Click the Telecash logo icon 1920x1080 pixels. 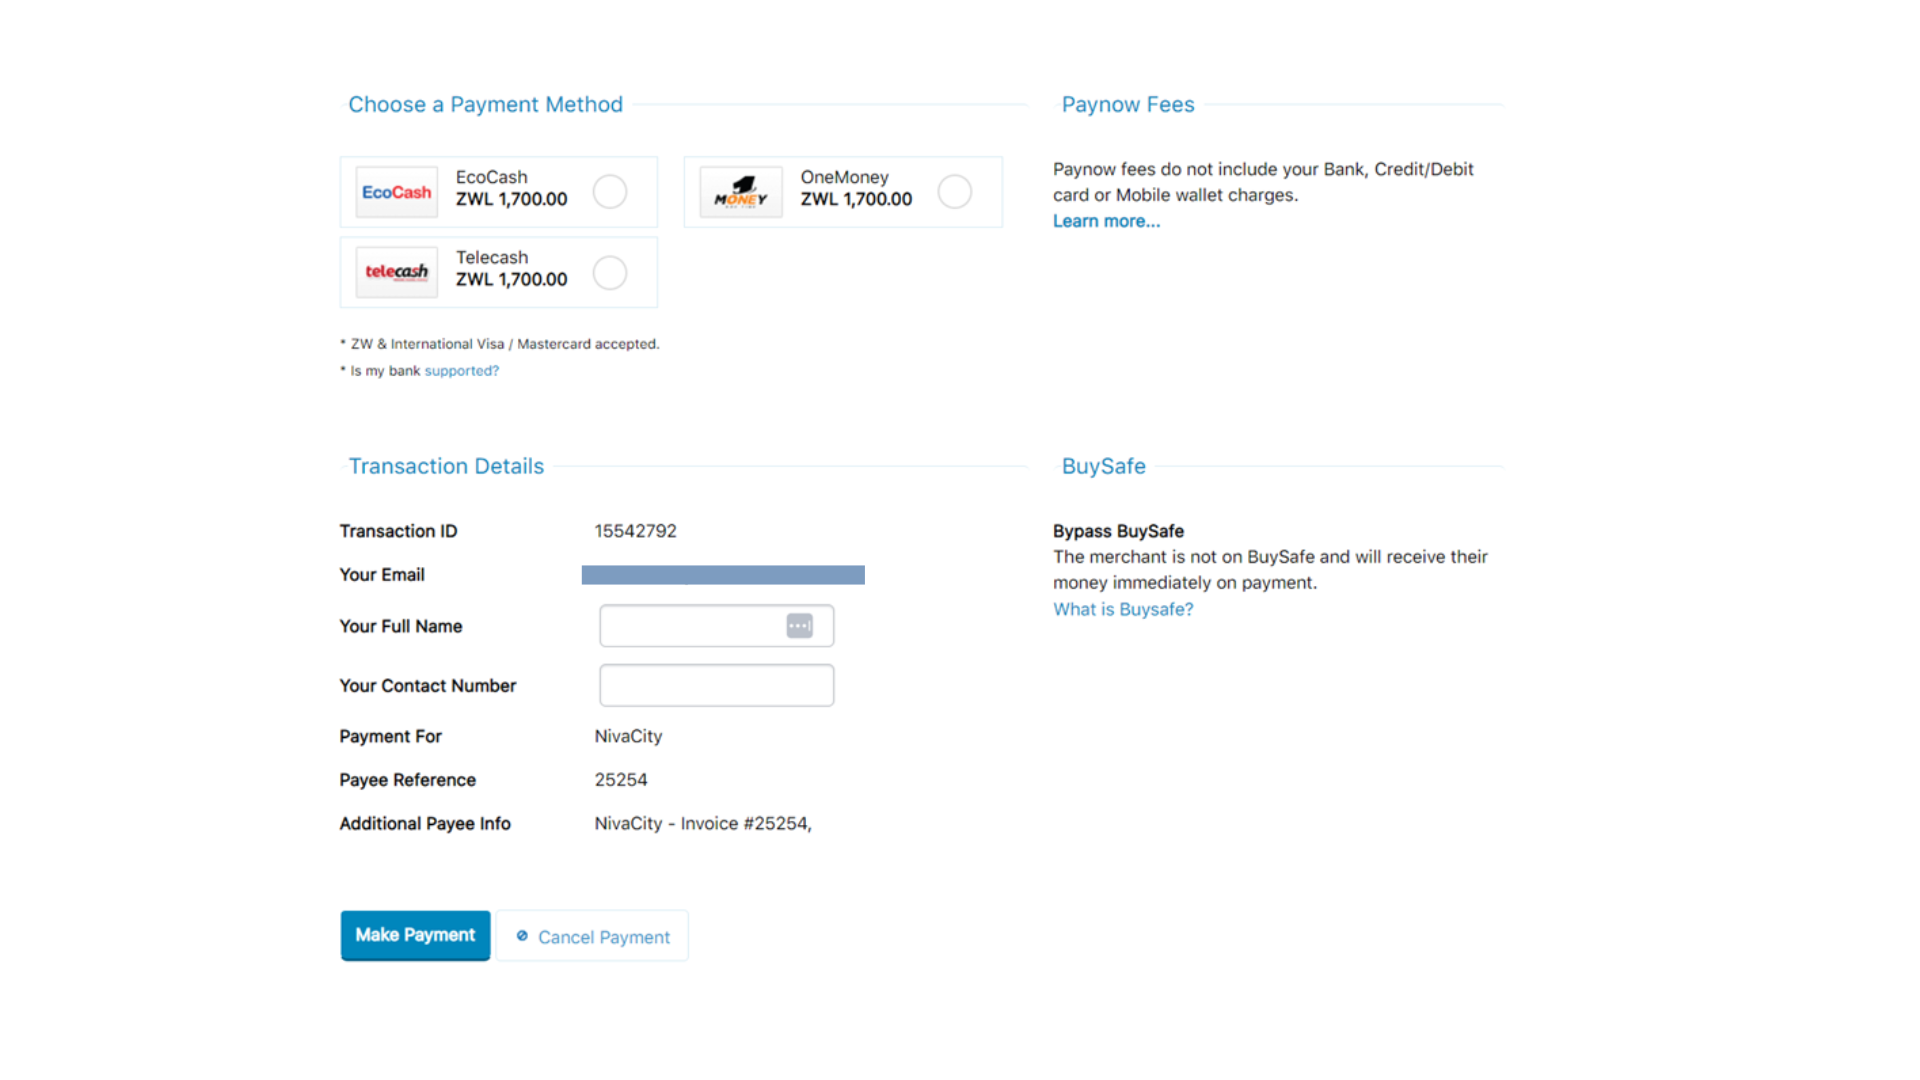(396, 271)
